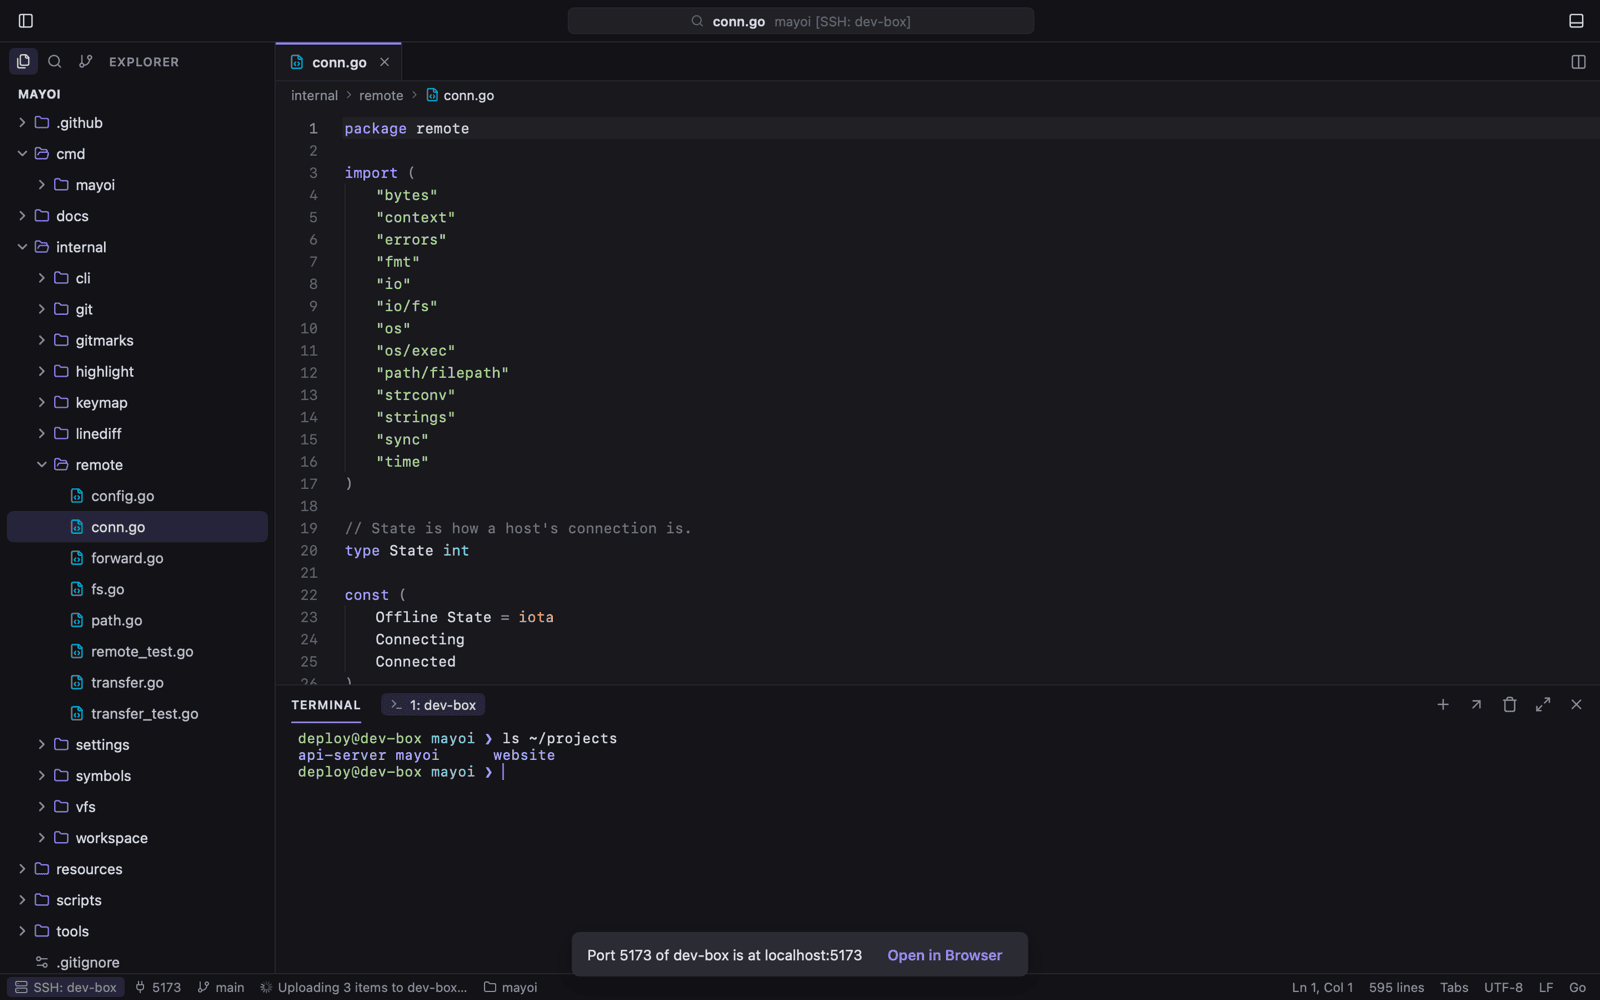Image resolution: width=1600 pixels, height=1000 pixels.
Task: Open the search view icon in sidebar
Action: [x=55, y=61]
